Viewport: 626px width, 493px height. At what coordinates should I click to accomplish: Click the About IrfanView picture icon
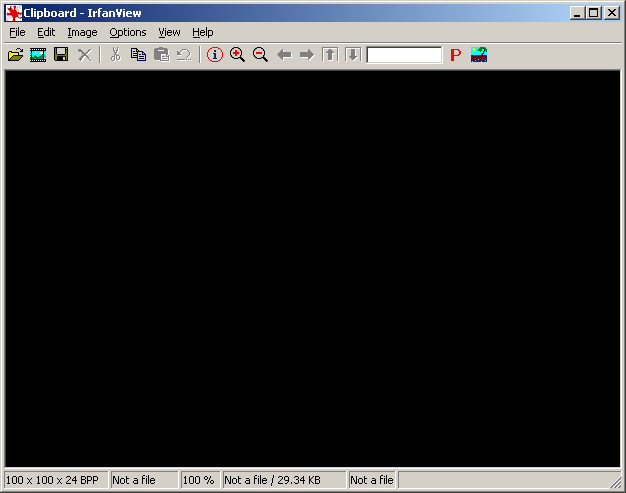[479, 55]
